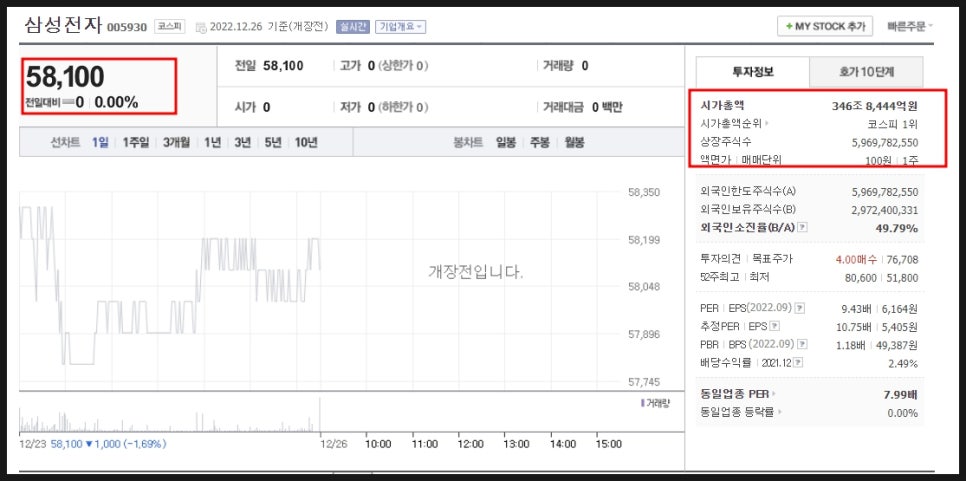Image resolution: width=966 pixels, height=481 pixels.
Task: Click help icon next to PBR BPS(2022.09)
Action: pos(803,344)
